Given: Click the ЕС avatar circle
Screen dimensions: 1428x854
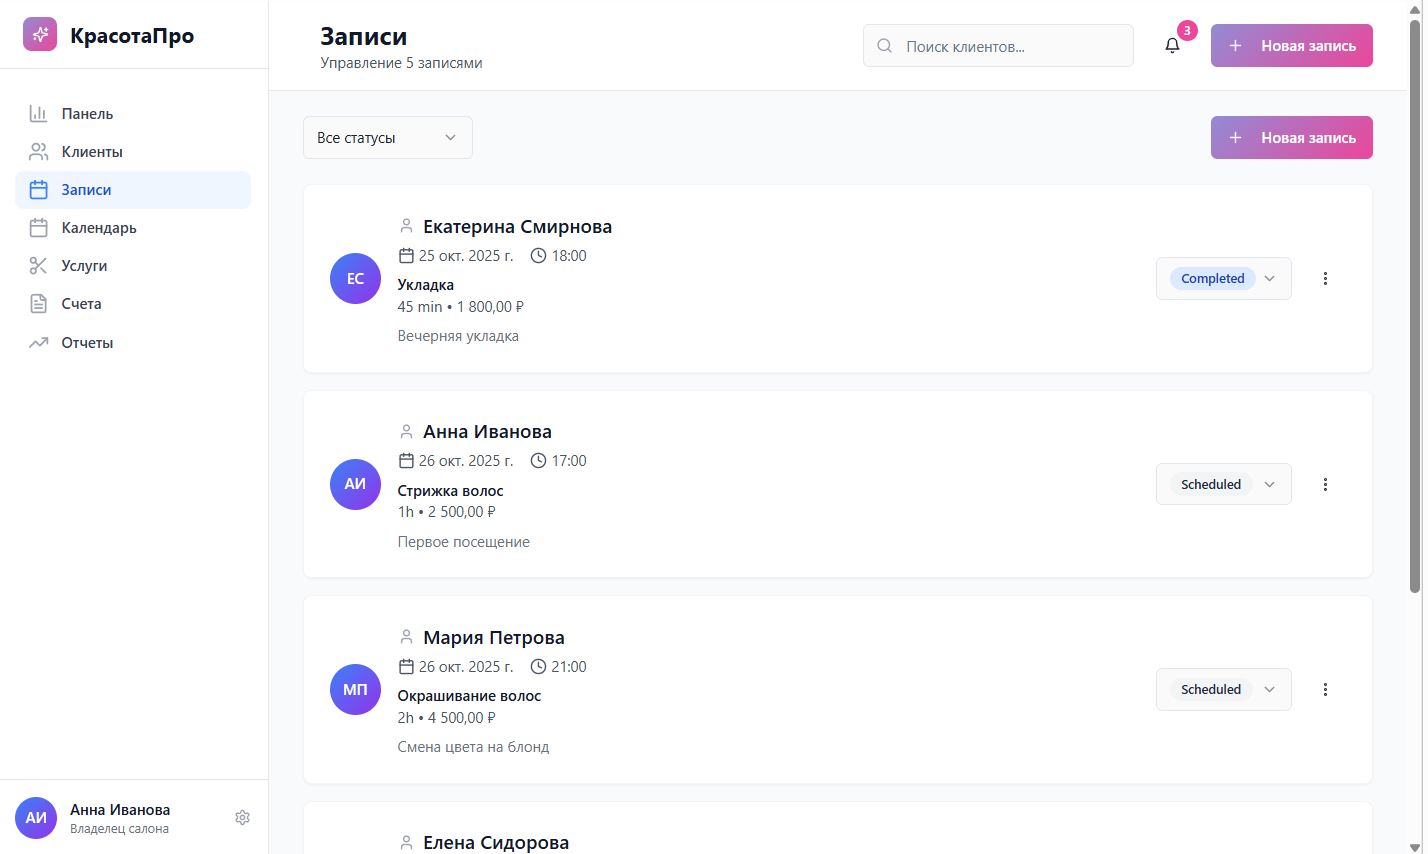Looking at the screenshot, I should [355, 279].
